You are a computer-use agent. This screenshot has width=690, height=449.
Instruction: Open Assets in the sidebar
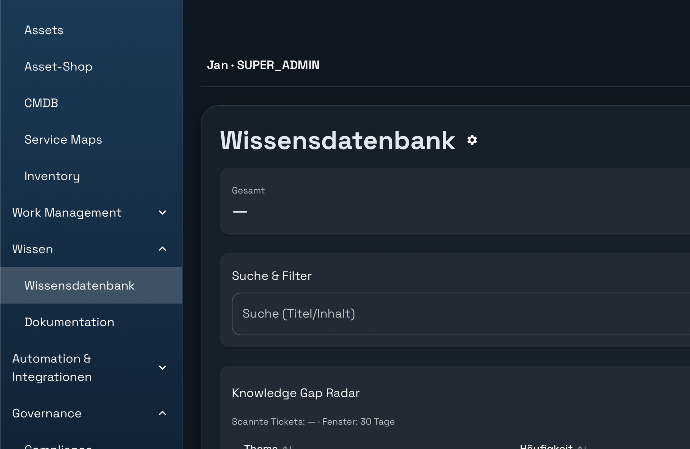(44, 30)
